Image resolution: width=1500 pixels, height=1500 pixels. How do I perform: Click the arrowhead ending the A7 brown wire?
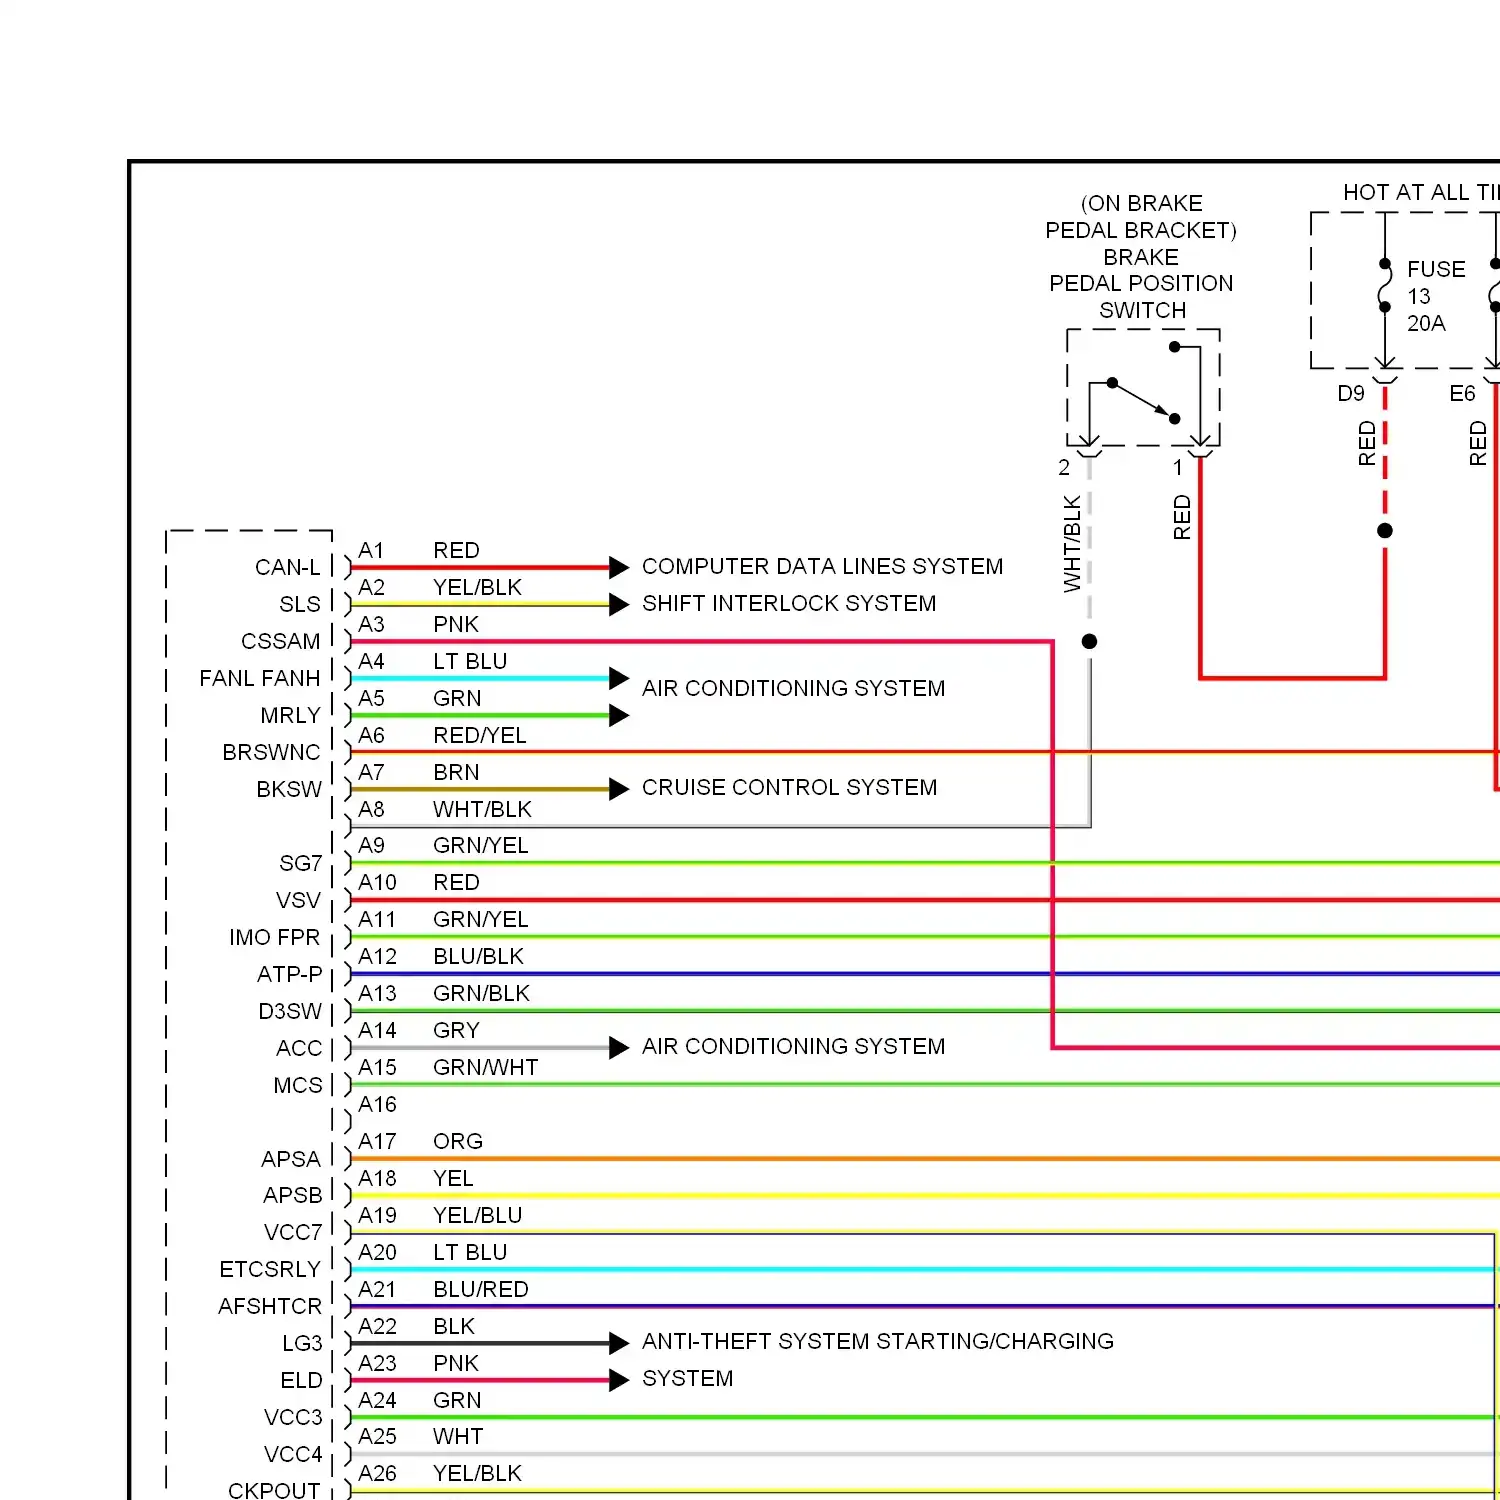[x=619, y=789]
